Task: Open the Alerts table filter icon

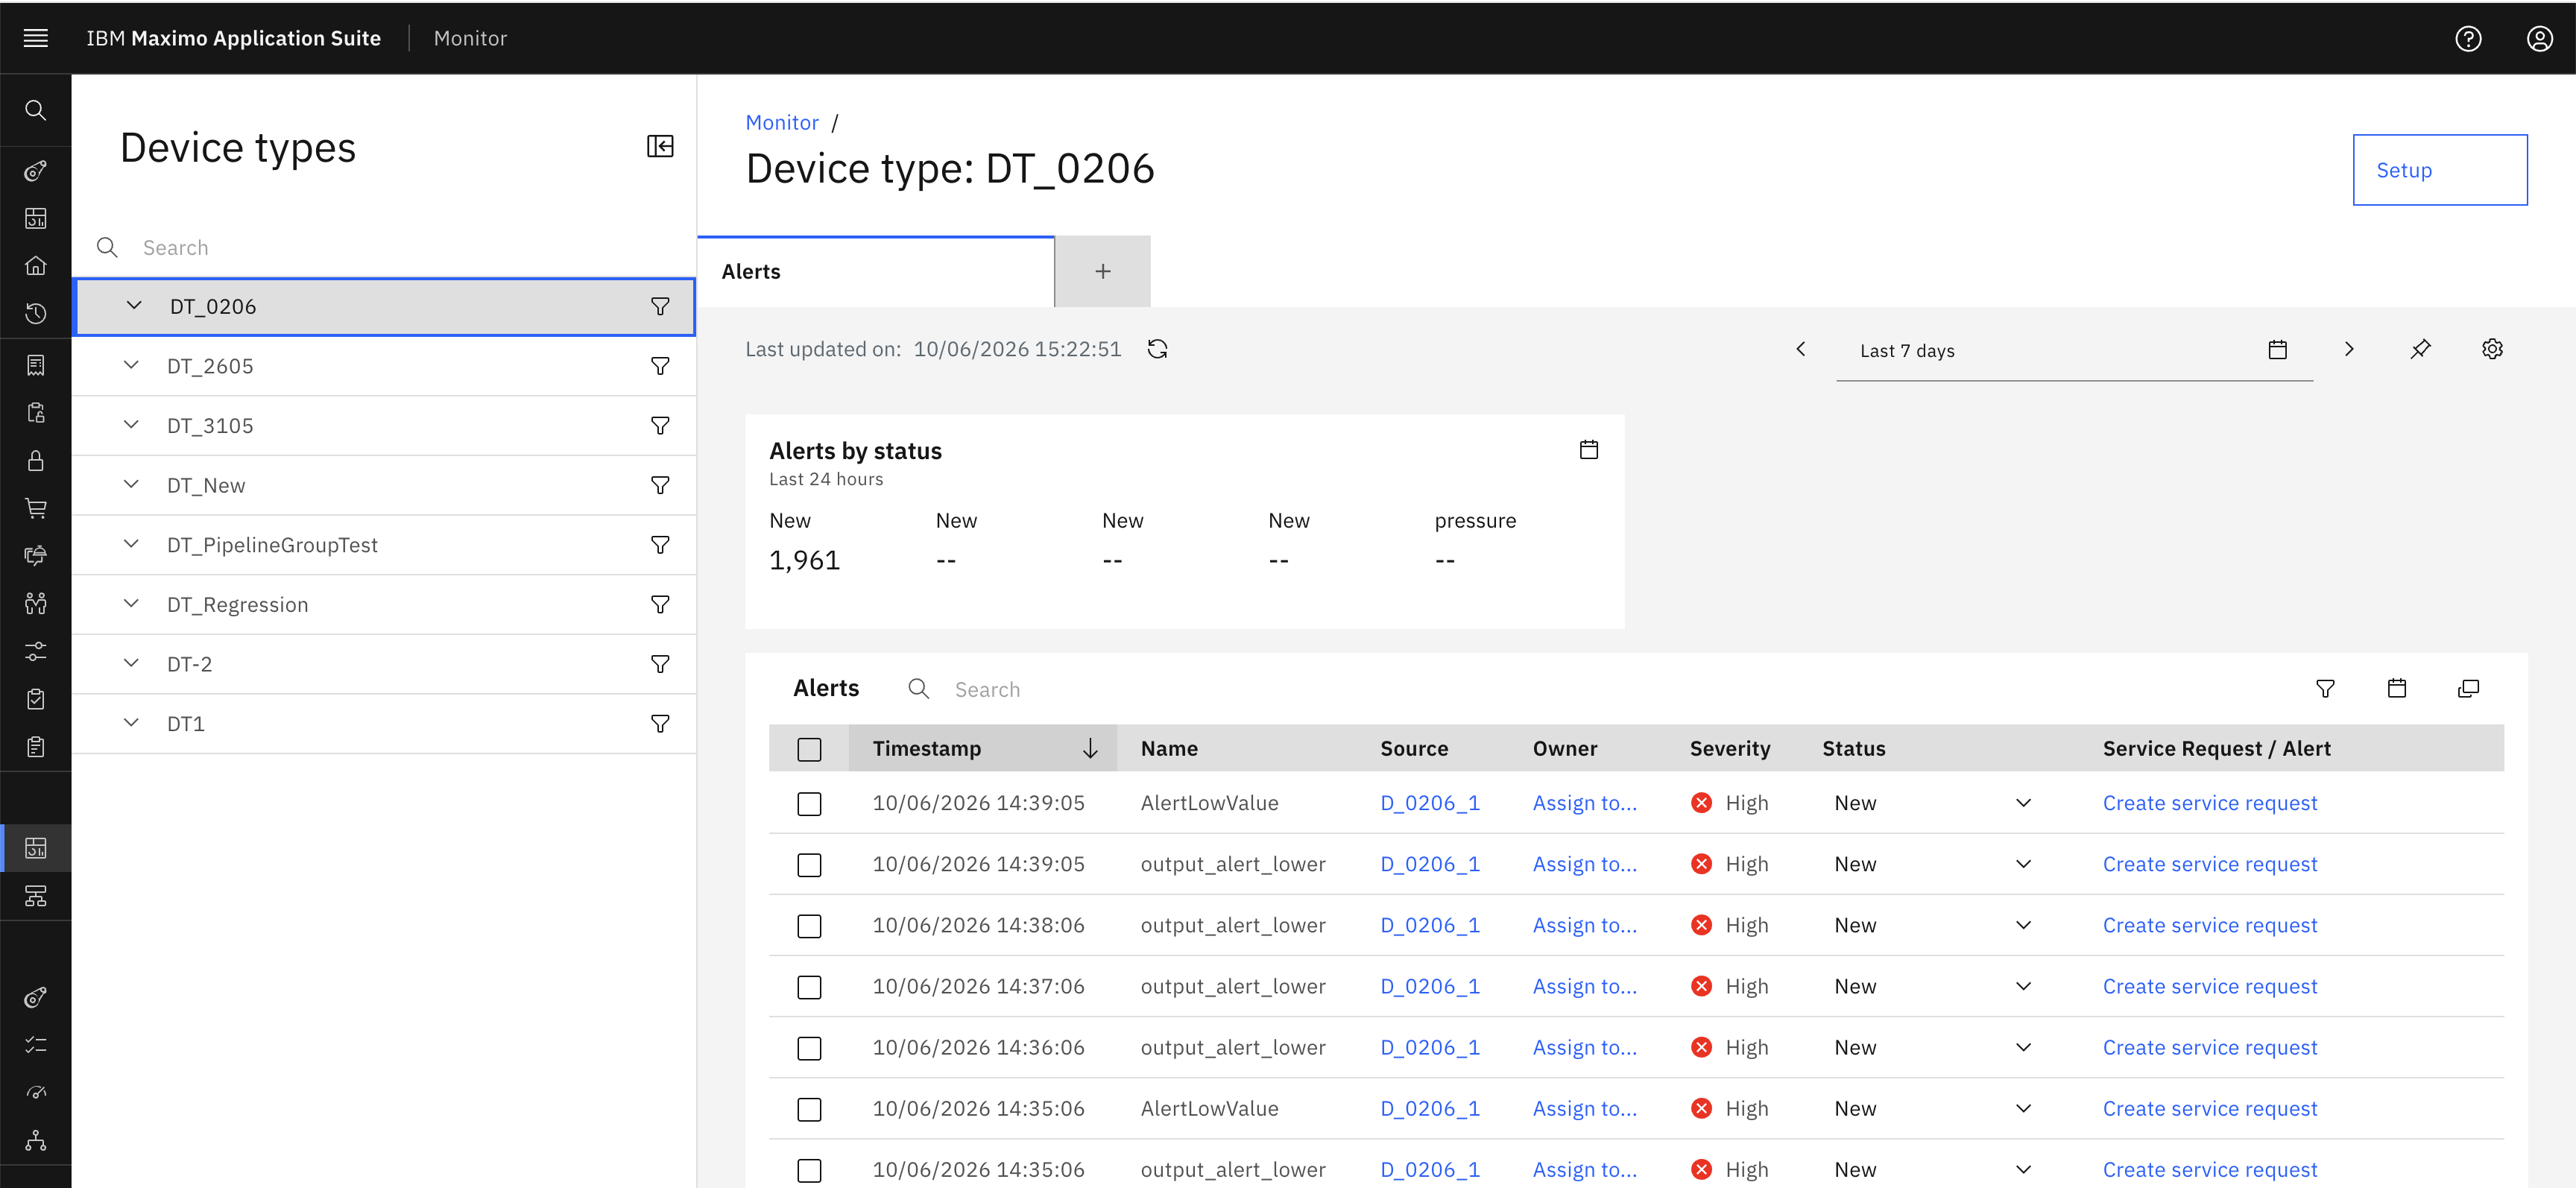Action: (x=2325, y=688)
